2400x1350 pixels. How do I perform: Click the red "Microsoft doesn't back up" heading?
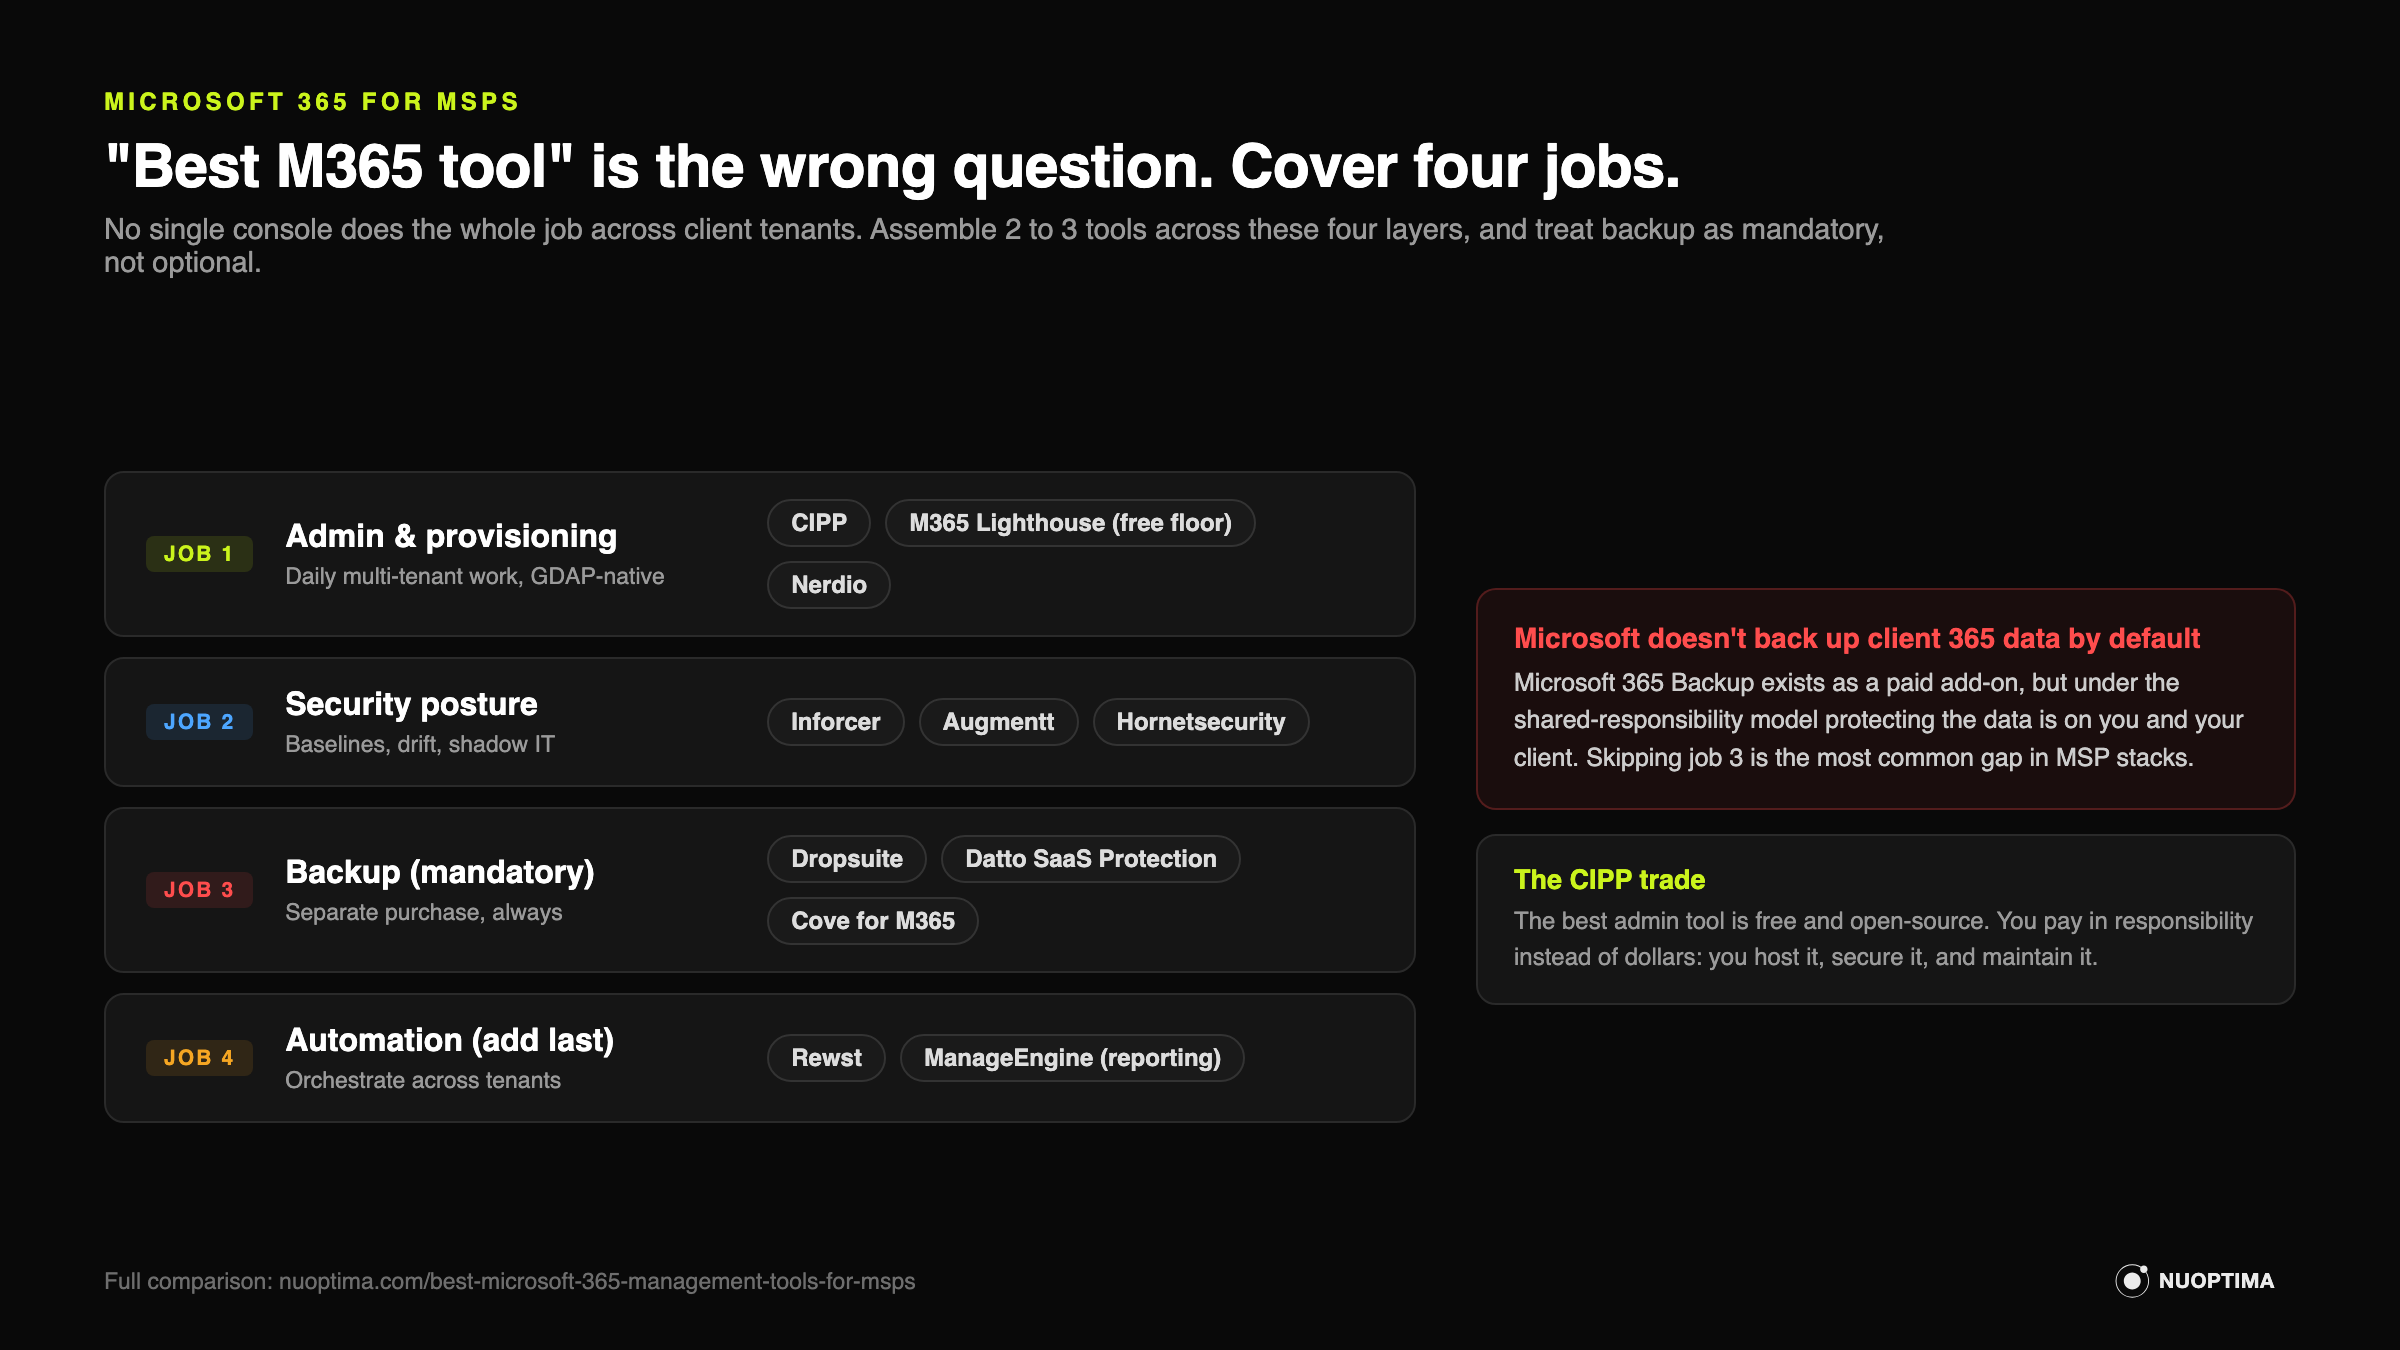click(x=1857, y=638)
